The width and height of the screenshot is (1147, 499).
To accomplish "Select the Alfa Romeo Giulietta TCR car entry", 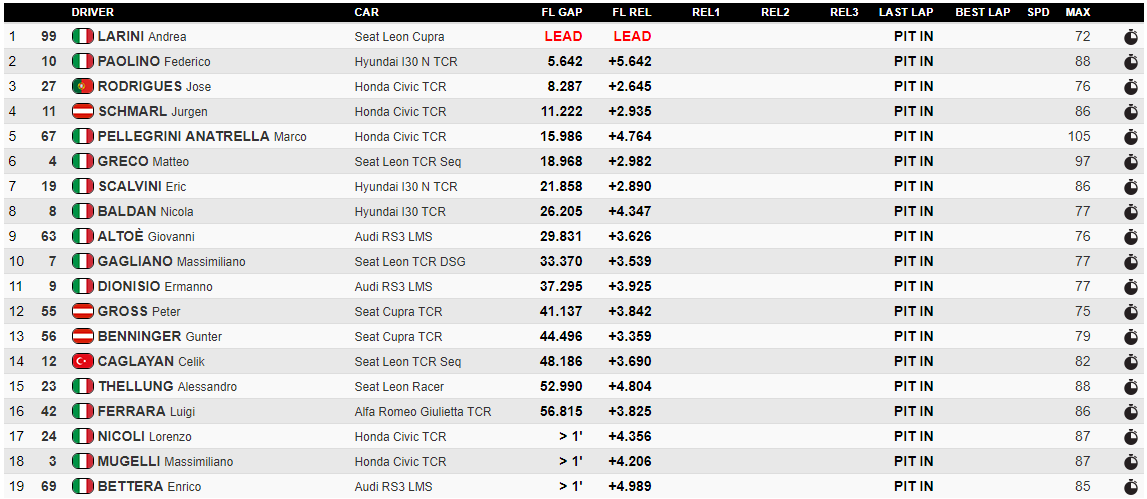I will [x=423, y=412].
